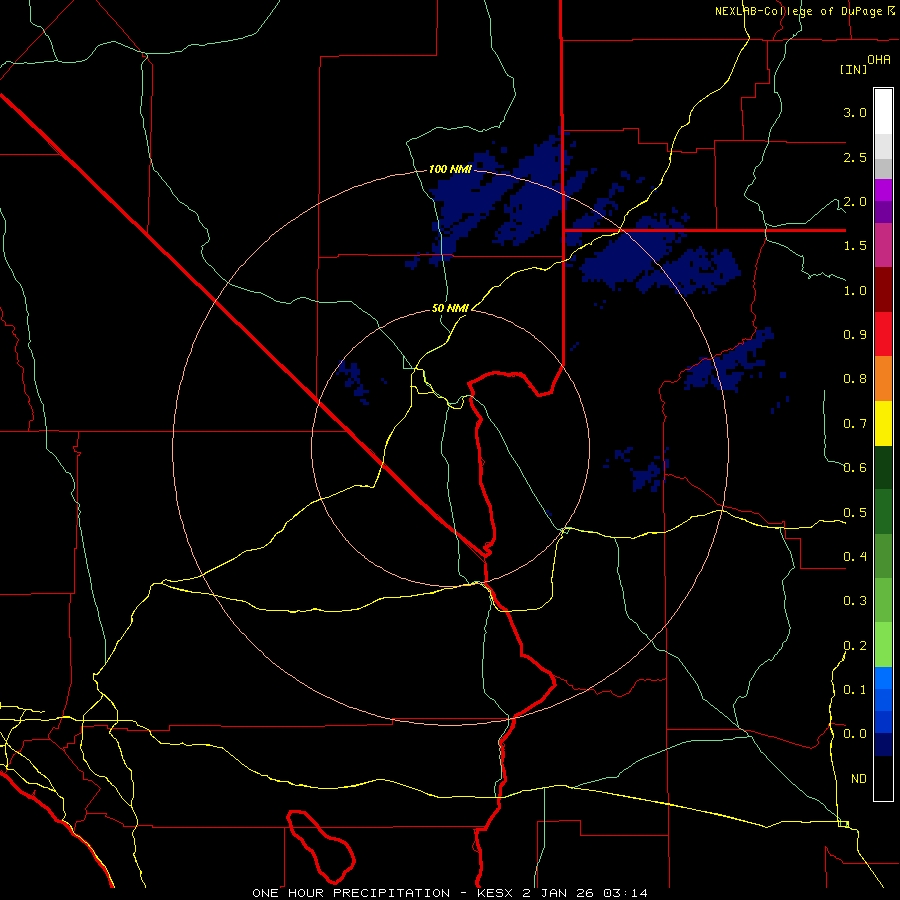Image resolution: width=900 pixels, height=900 pixels.
Task: Click the 0.7 legend value
Action: pos(855,424)
